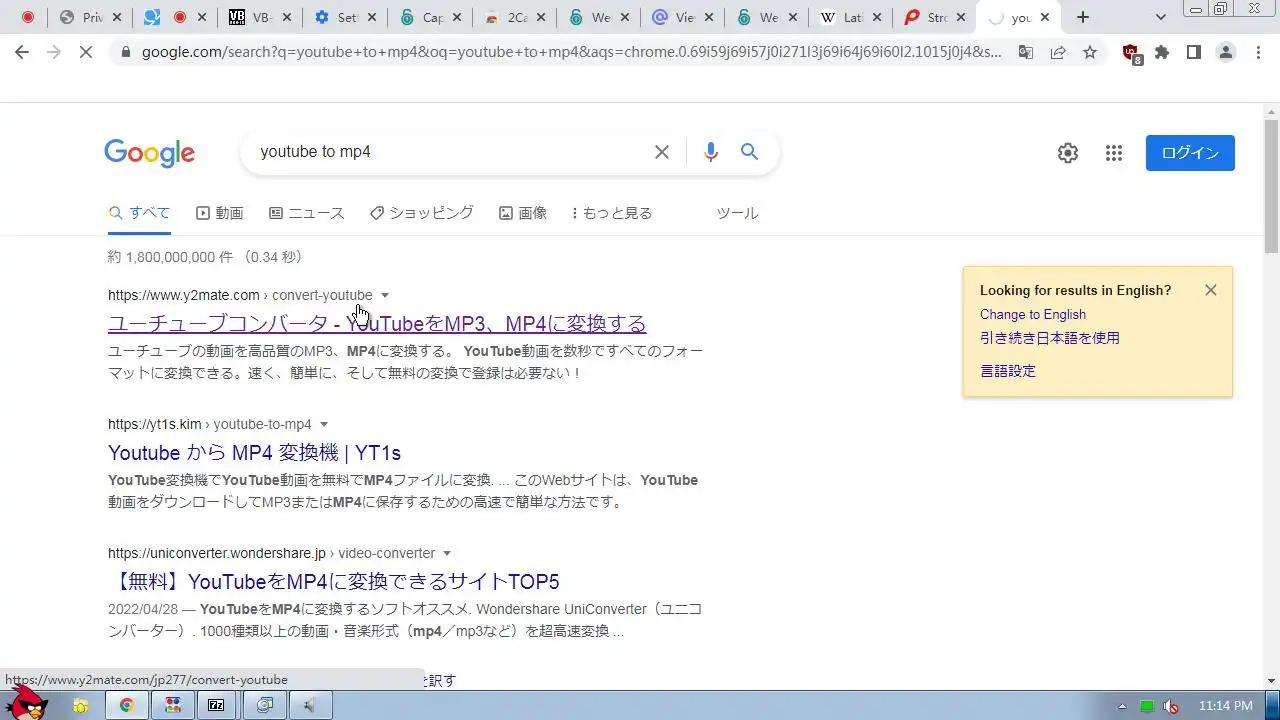The width and height of the screenshot is (1280, 720).
Task: Translate this page using address bar icon
Action: [1026, 52]
